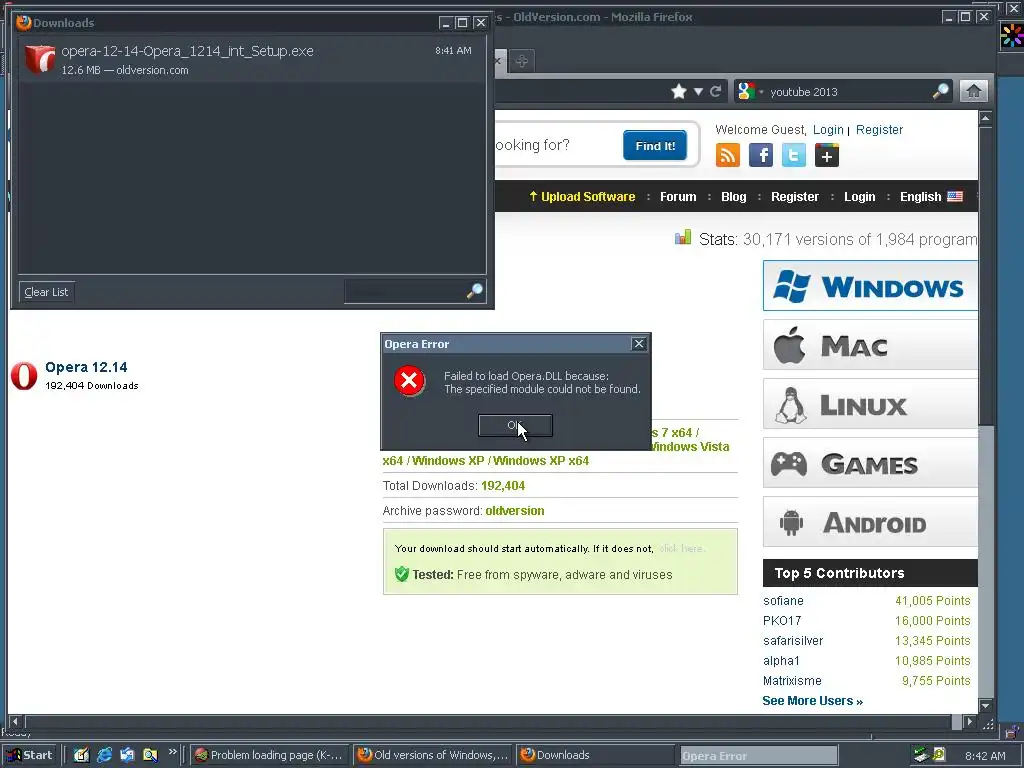Open the Blog menu item
This screenshot has height=768, width=1024.
click(733, 197)
